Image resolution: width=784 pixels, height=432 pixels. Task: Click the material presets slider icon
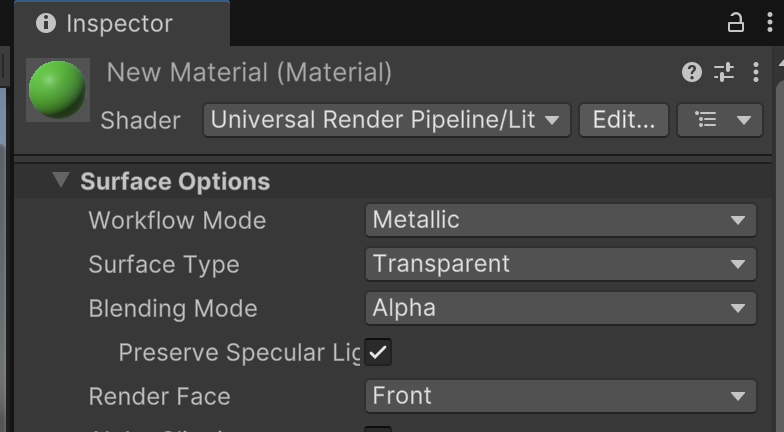[x=724, y=72]
